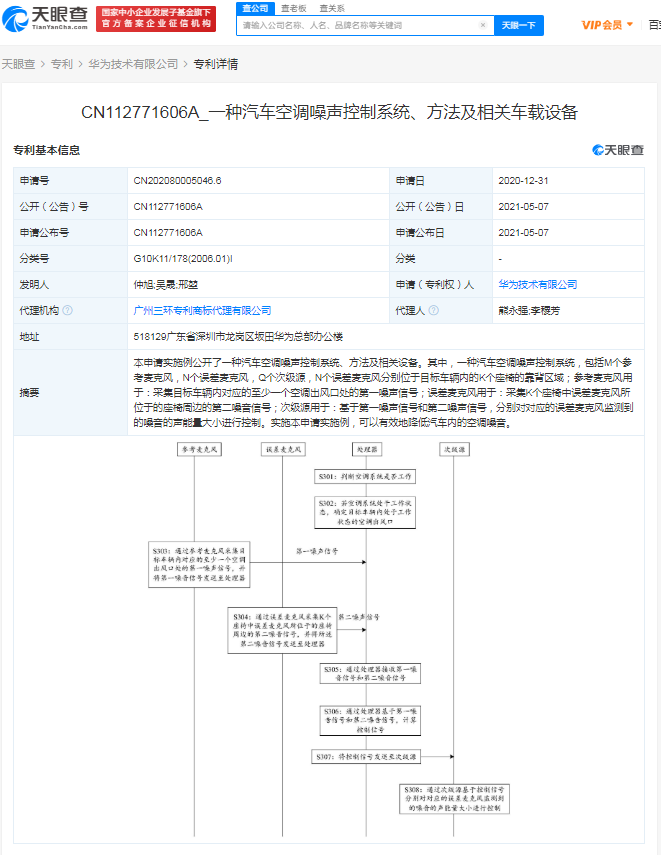
Task: Click the patent title CN112771606A heading
Action: tap(329, 112)
